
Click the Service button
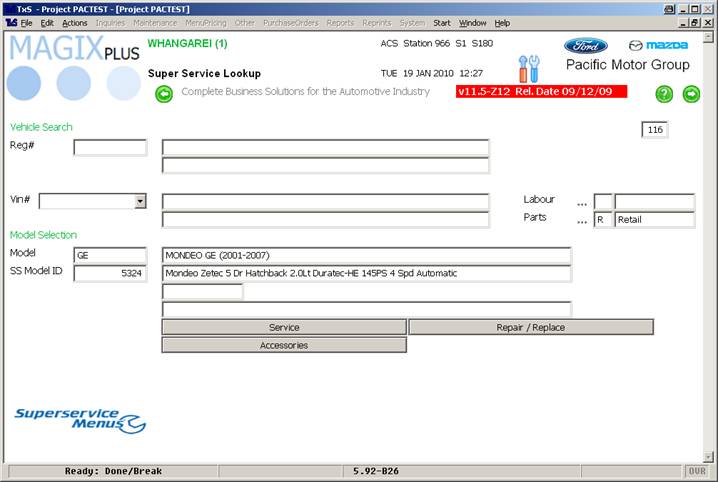[284, 327]
